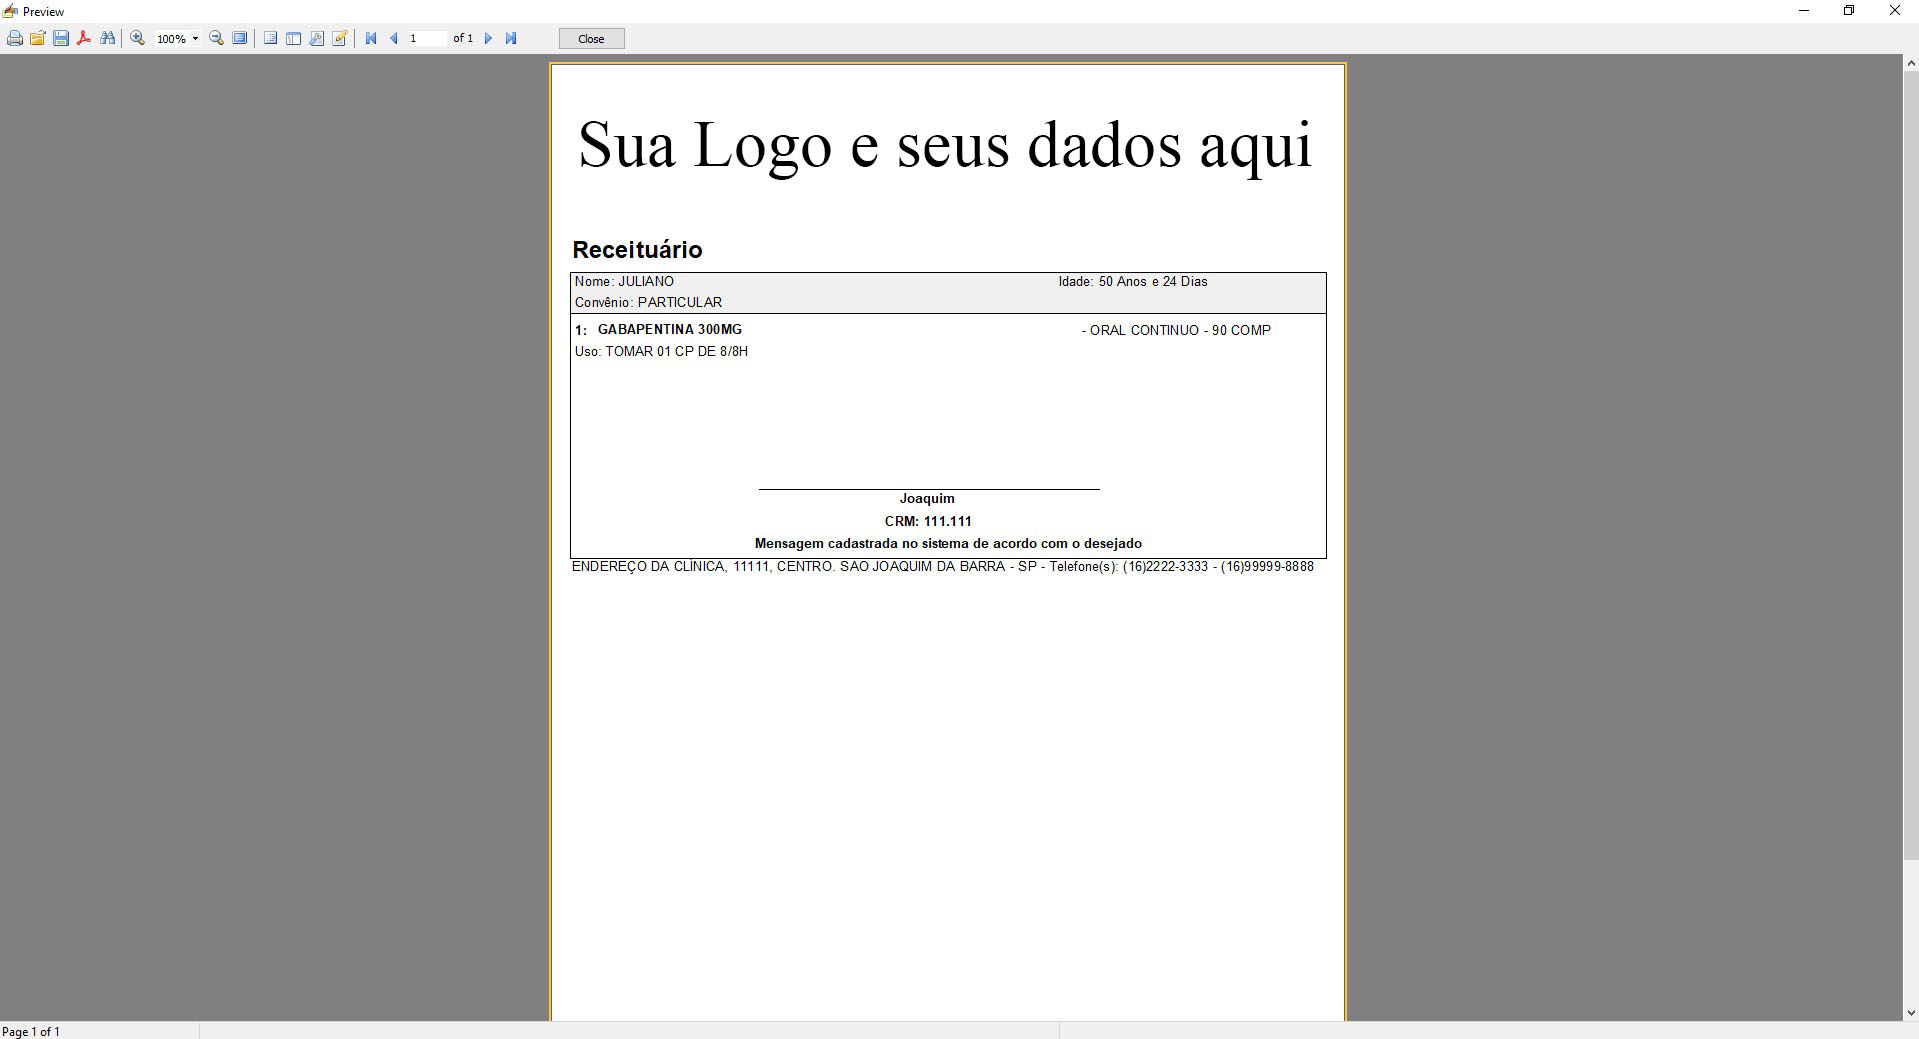Image resolution: width=1919 pixels, height=1039 pixels.
Task: Click the vertical scrollbar down arrow
Action: pos(1910,1012)
